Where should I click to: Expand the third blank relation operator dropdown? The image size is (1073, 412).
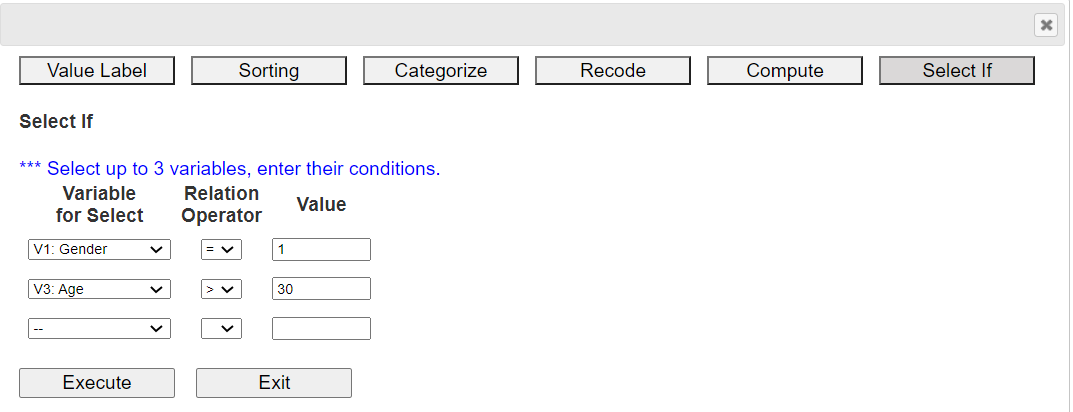pyautogui.click(x=221, y=329)
